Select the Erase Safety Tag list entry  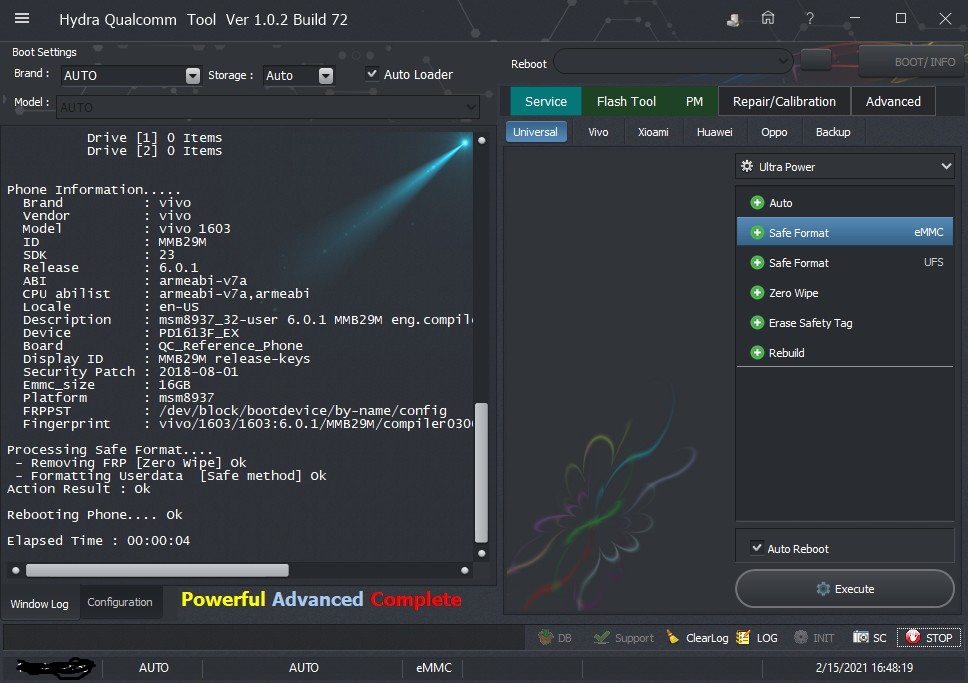coord(845,322)
